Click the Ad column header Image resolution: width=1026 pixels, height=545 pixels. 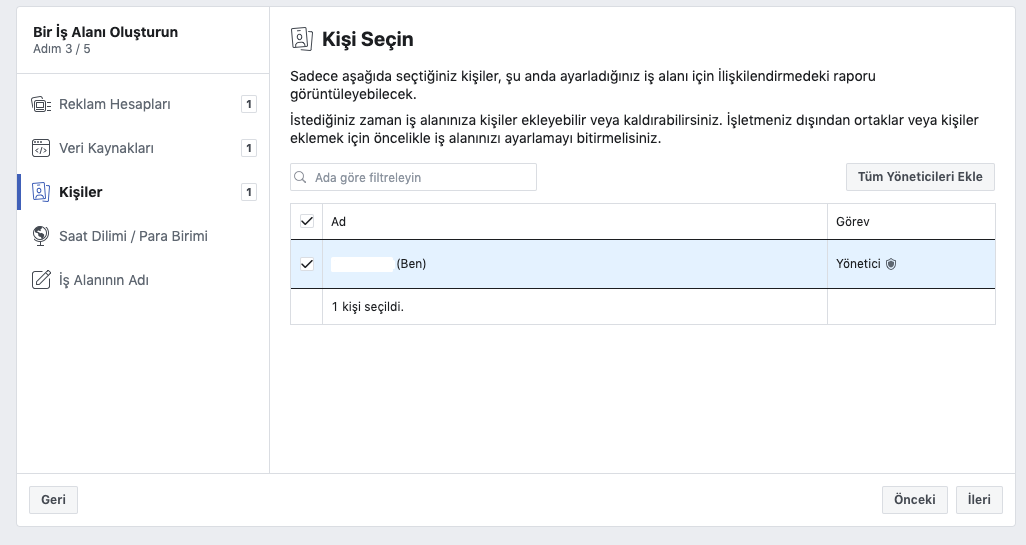[575, 221]
